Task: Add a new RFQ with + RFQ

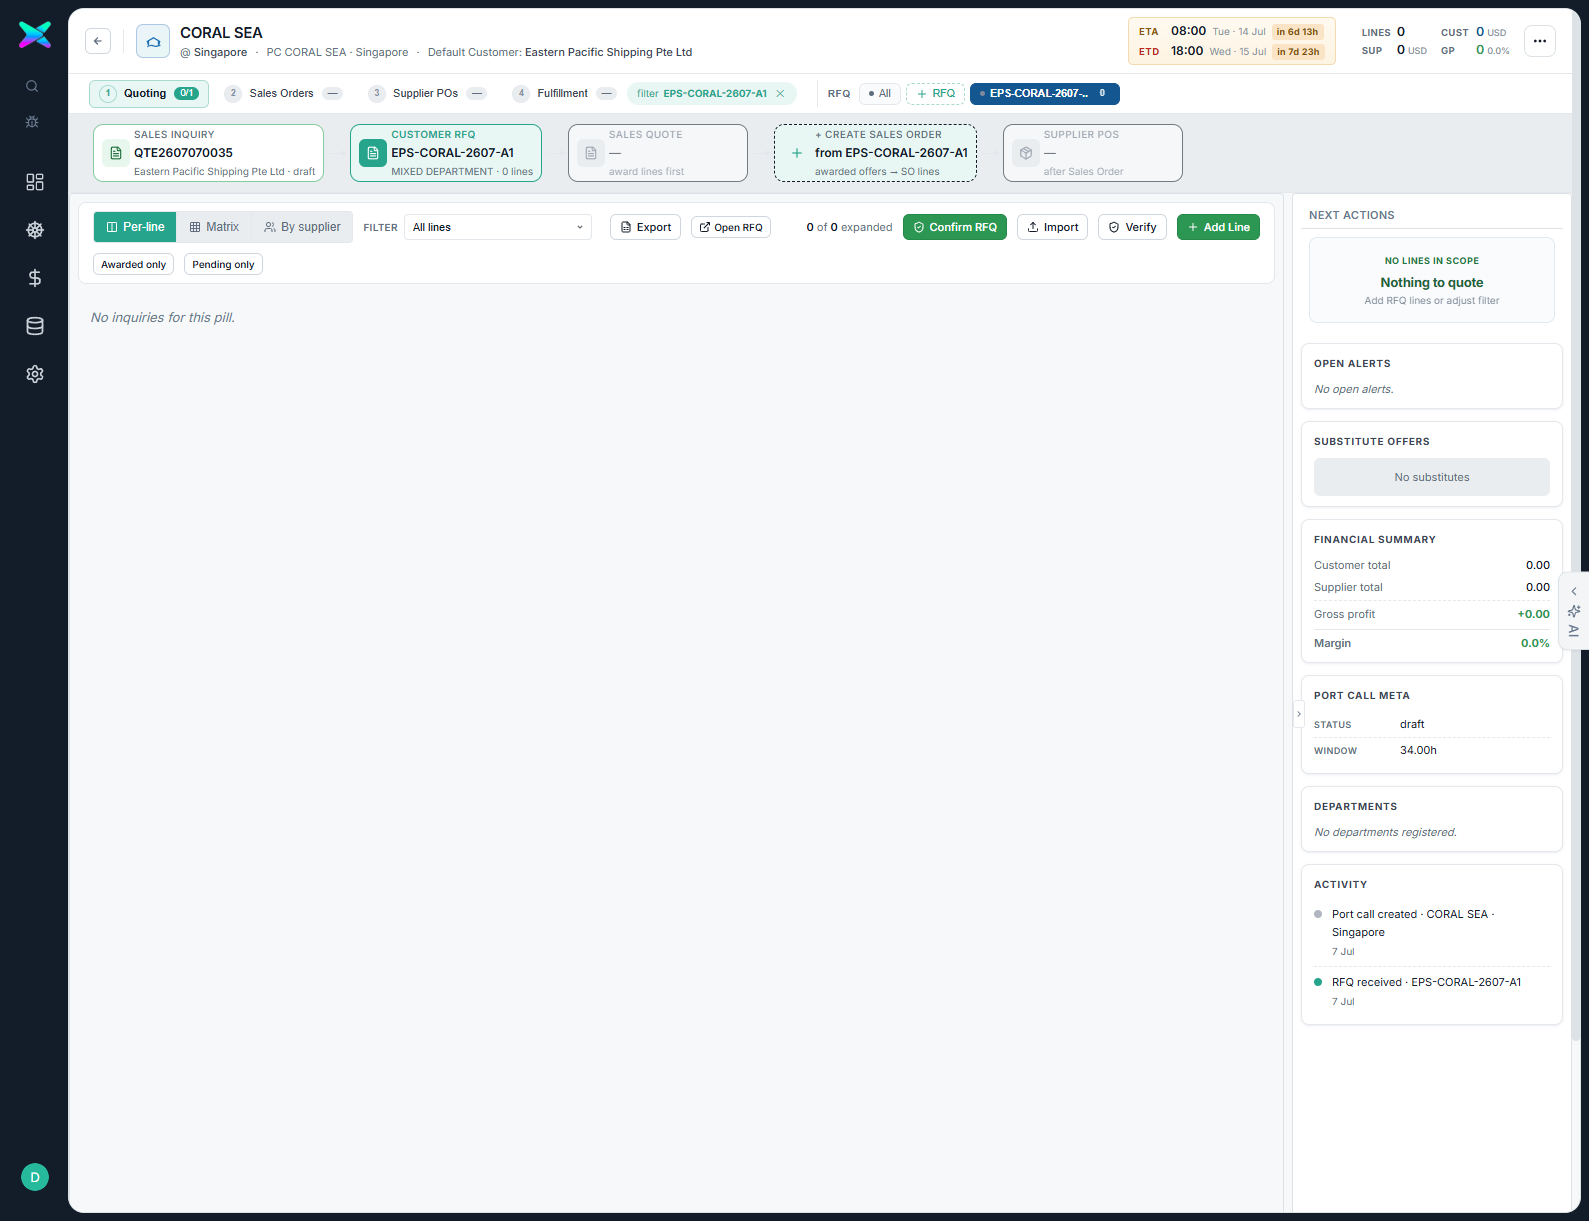Action: (x=936, y=93)
